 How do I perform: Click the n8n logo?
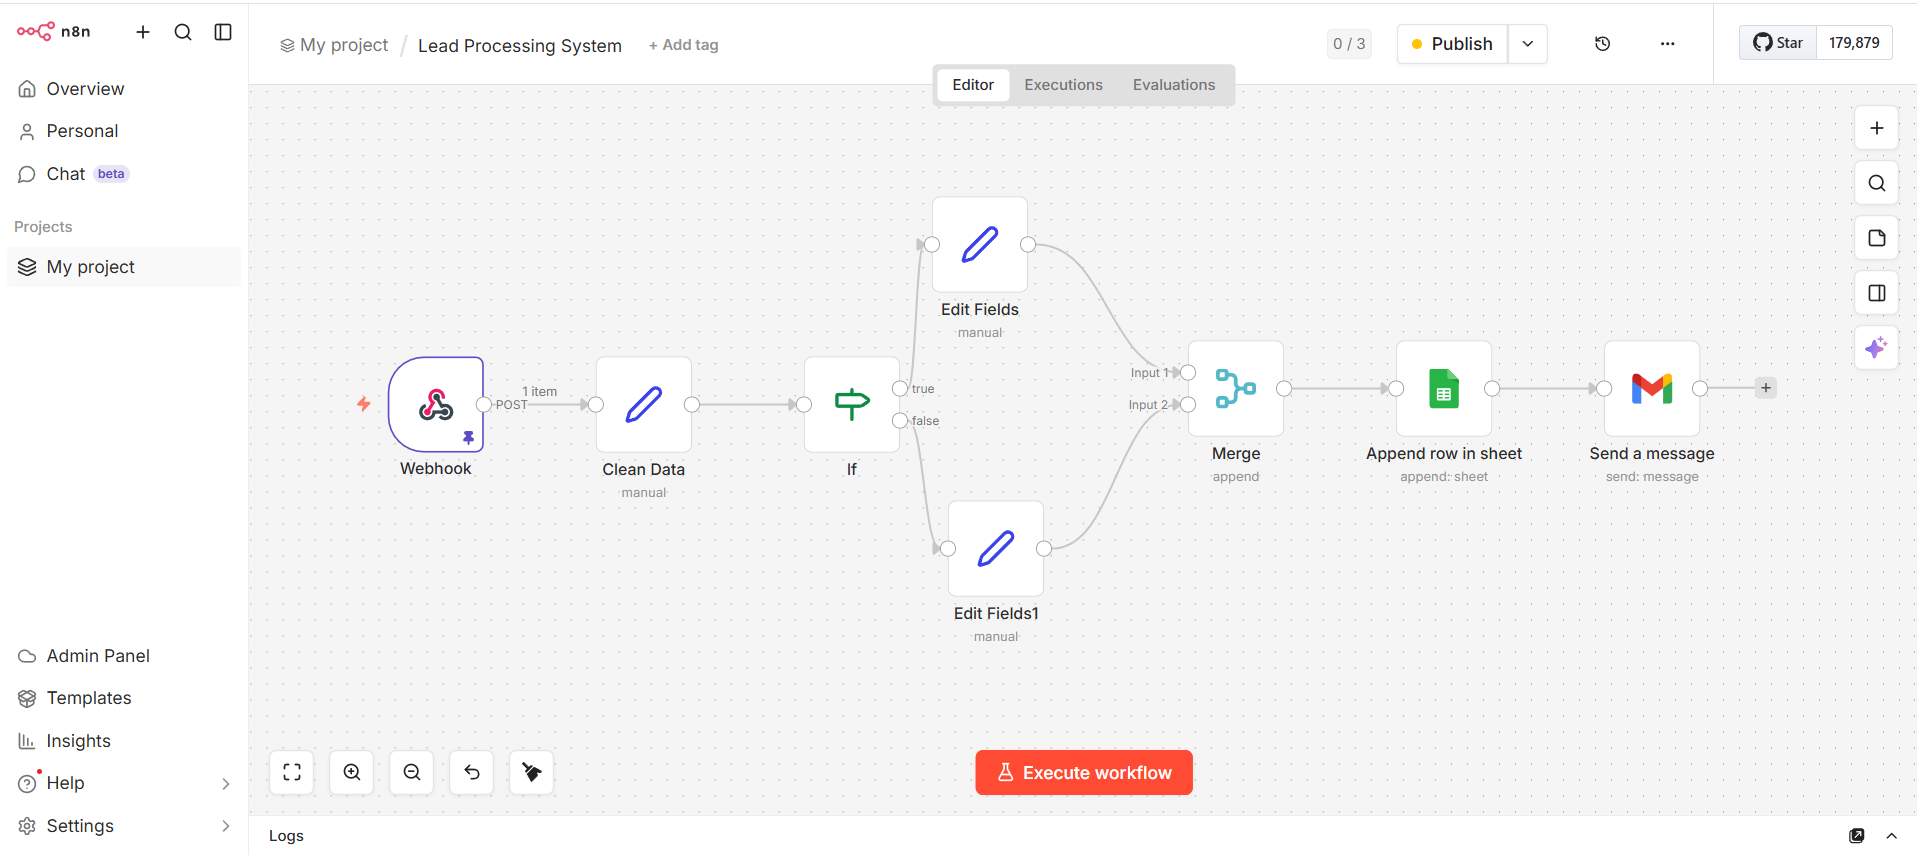pyautogui.click(x=53, y=32)
